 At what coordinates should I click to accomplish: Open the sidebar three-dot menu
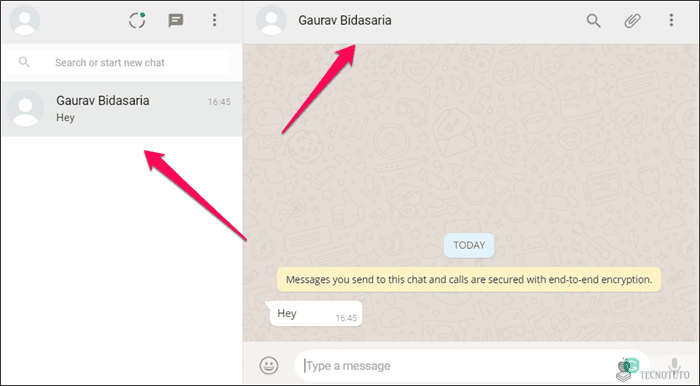(214, 20)
